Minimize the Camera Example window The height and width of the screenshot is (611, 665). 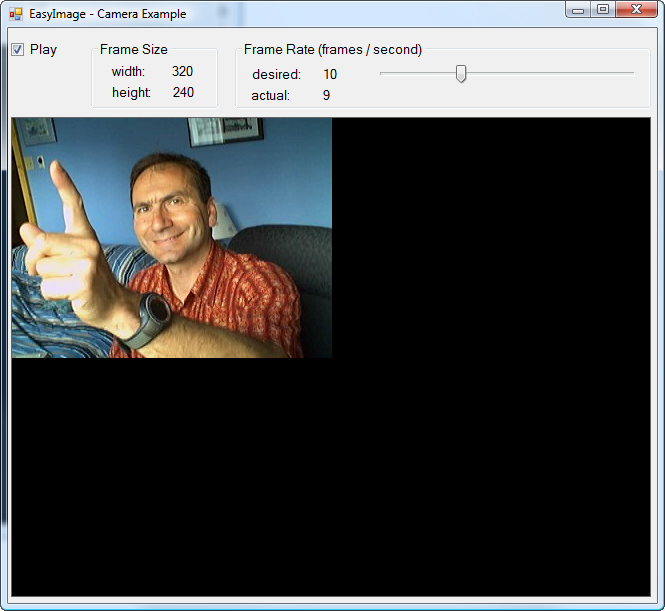pyautogui.click(x=578, y=10)
